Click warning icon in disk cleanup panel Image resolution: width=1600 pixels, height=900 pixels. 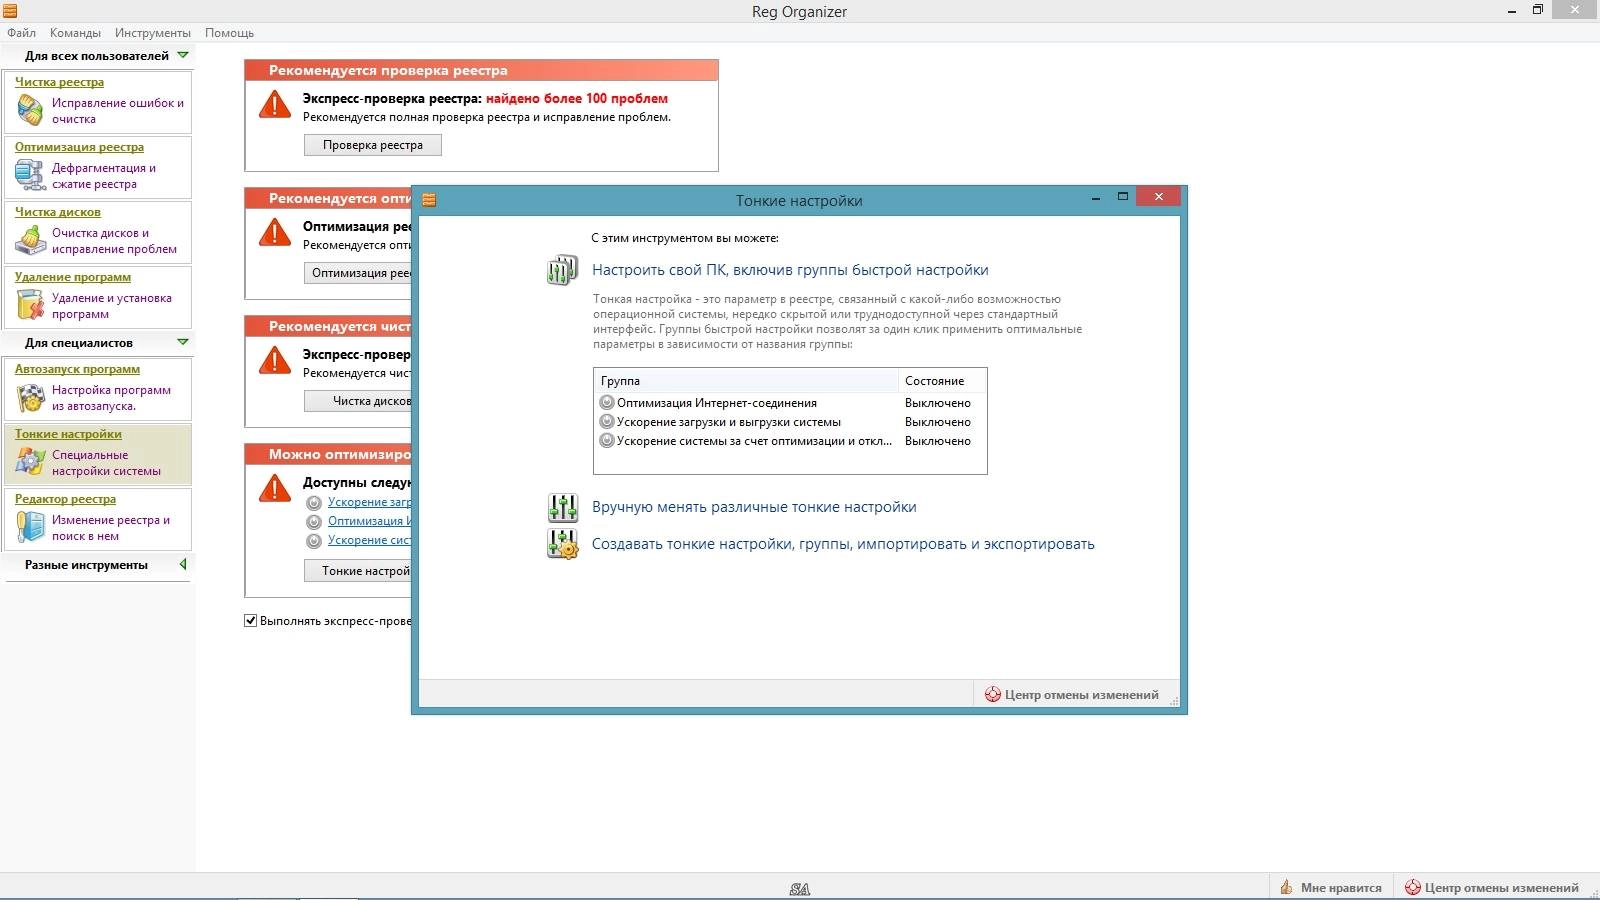click(274, 360)
